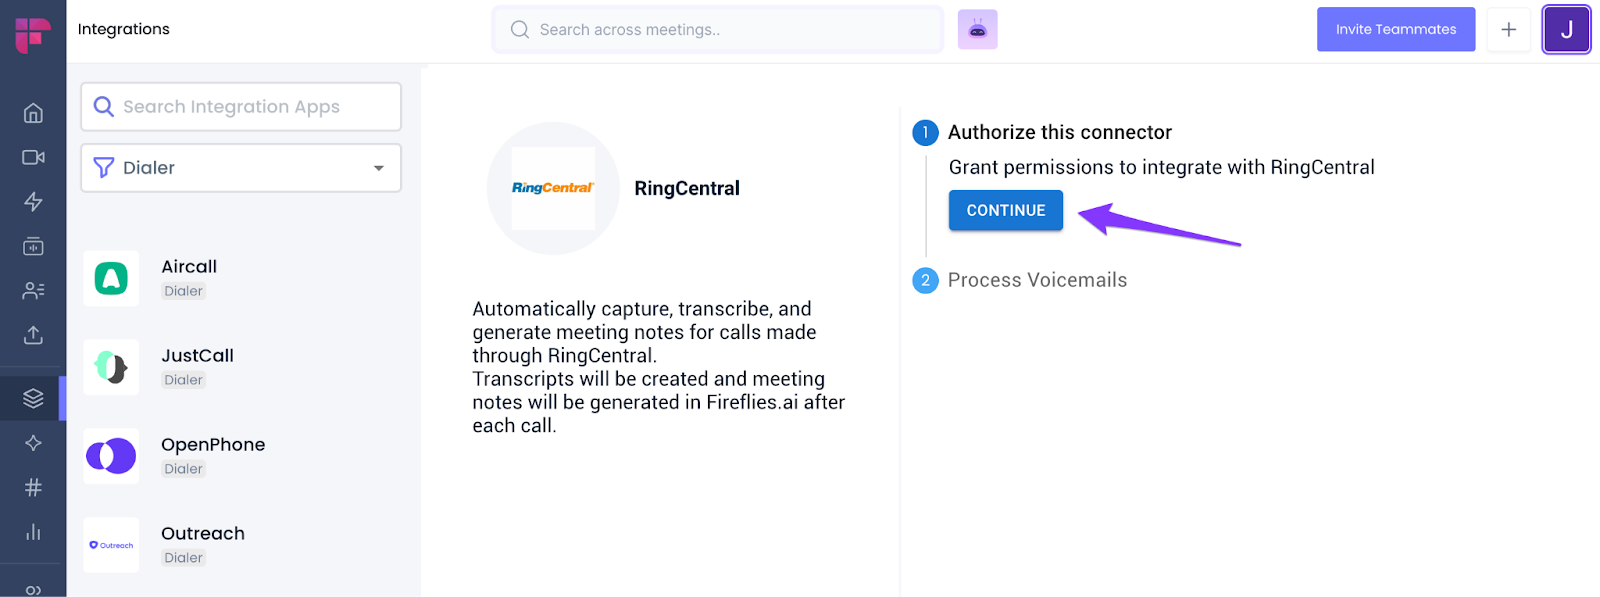
Task: Collapse the Dialer filter using its chevron
Action: pyautogui.click(x=378, y=167)
